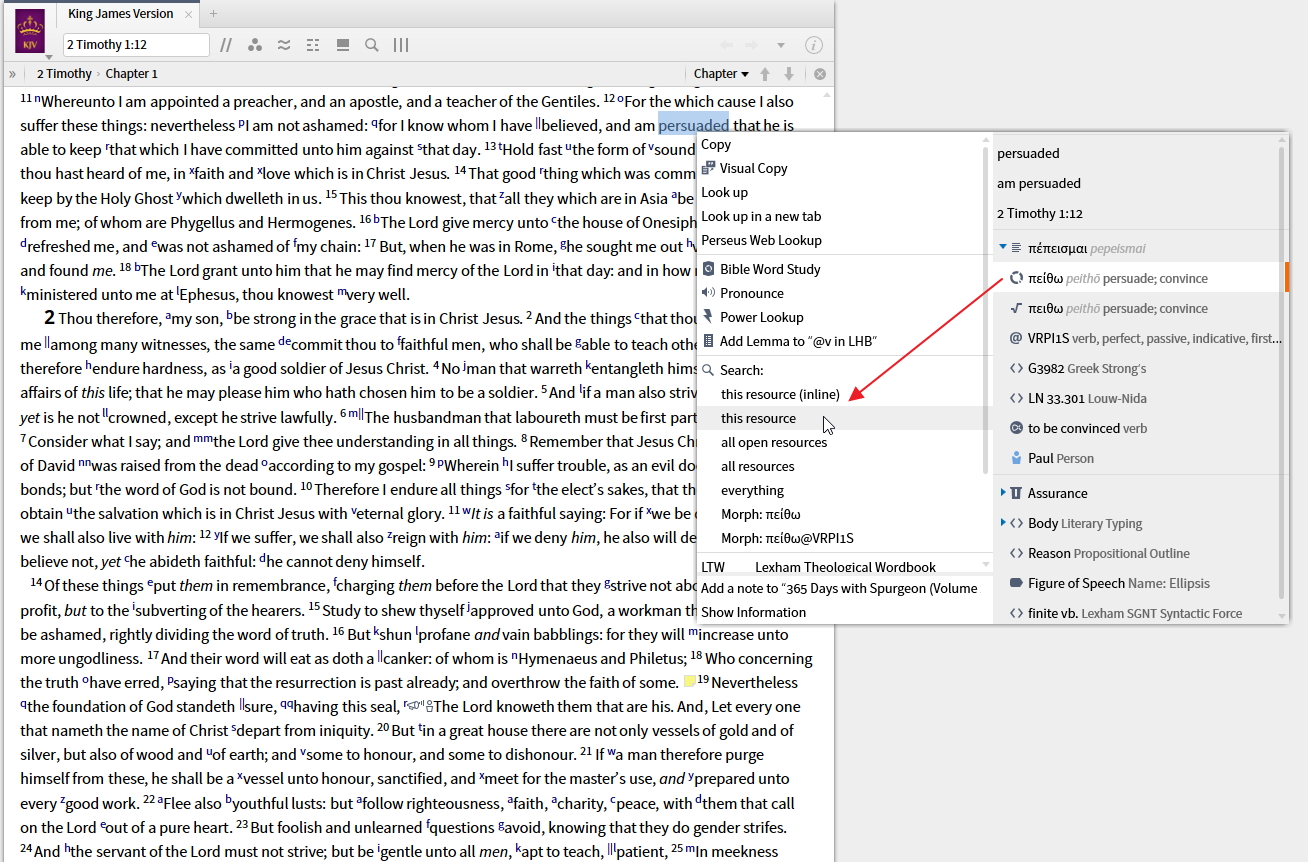The width and height of the screenshot is (1308, 862).
Task: Select the finite vb. Syntactic Force row
Action: point(1137,613)
